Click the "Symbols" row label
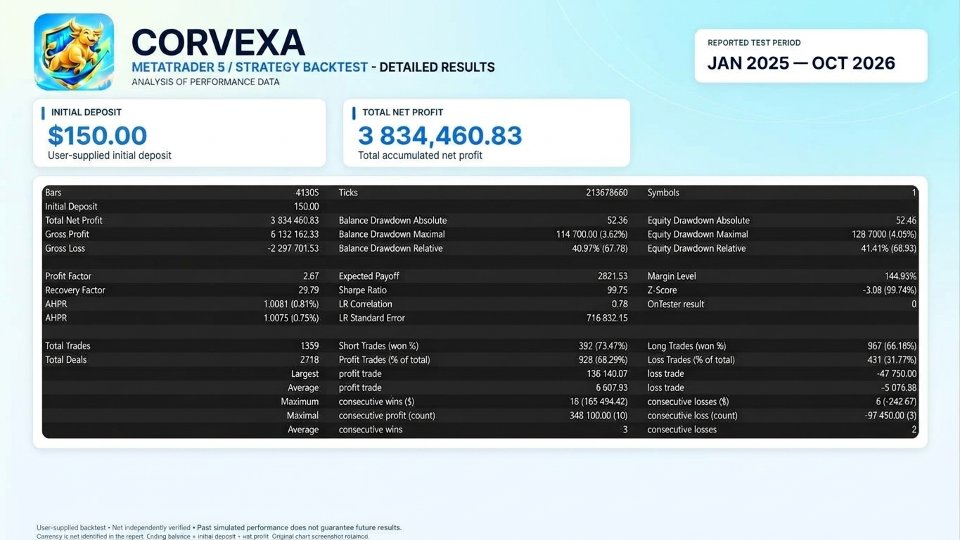This screenshot has height=540, width=960. (x=663, y=192)
